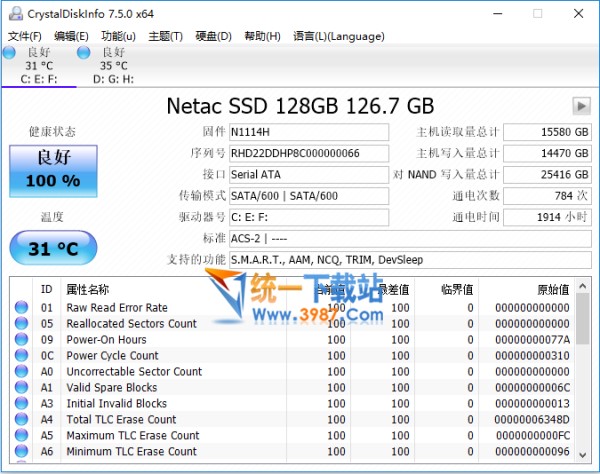The height and width of the screenshot is (474, 600).
Task: Click the Netac SSD 128GB disk title
Action: tap(300, 106)
